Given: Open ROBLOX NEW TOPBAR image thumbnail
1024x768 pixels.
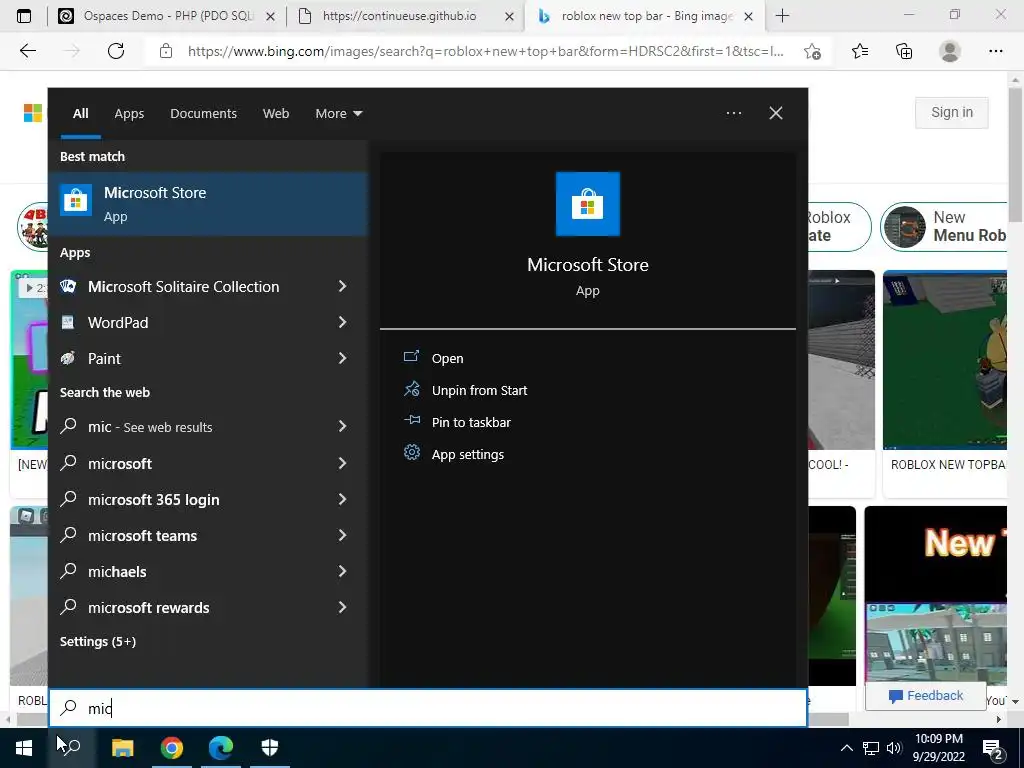Looking at the screenshot, I should pos(944,360).
